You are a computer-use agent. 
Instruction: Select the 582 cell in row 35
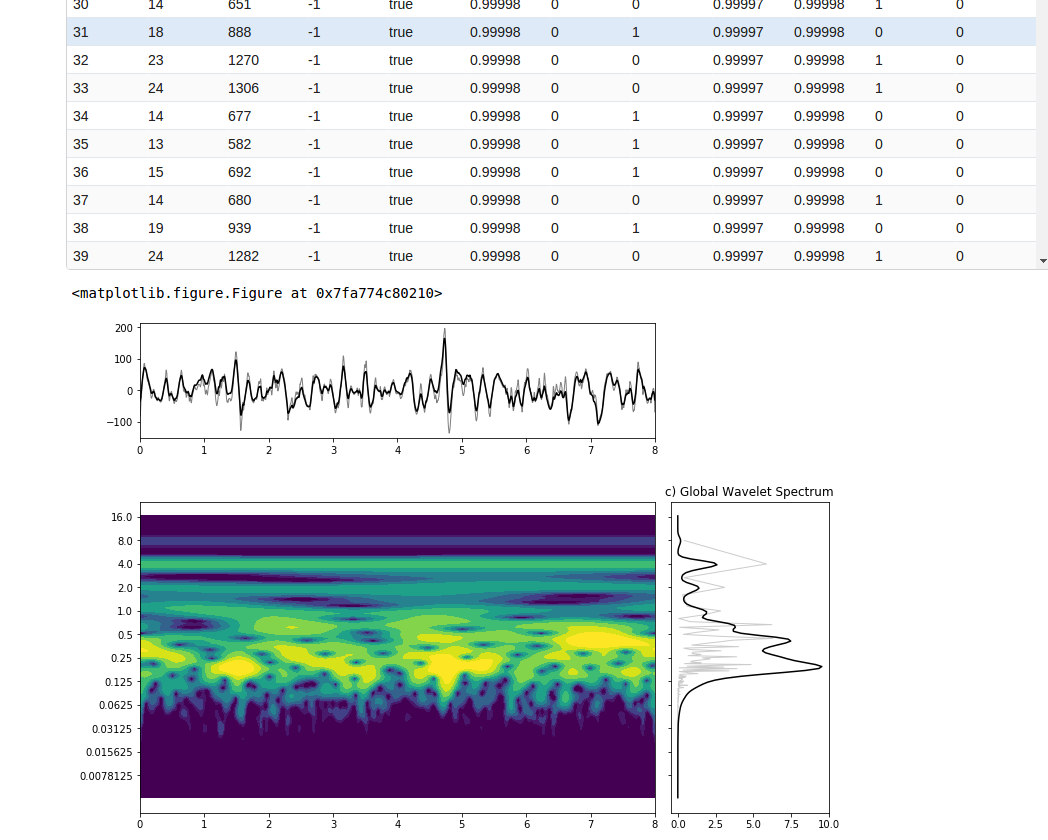click(x=240, y=144)
